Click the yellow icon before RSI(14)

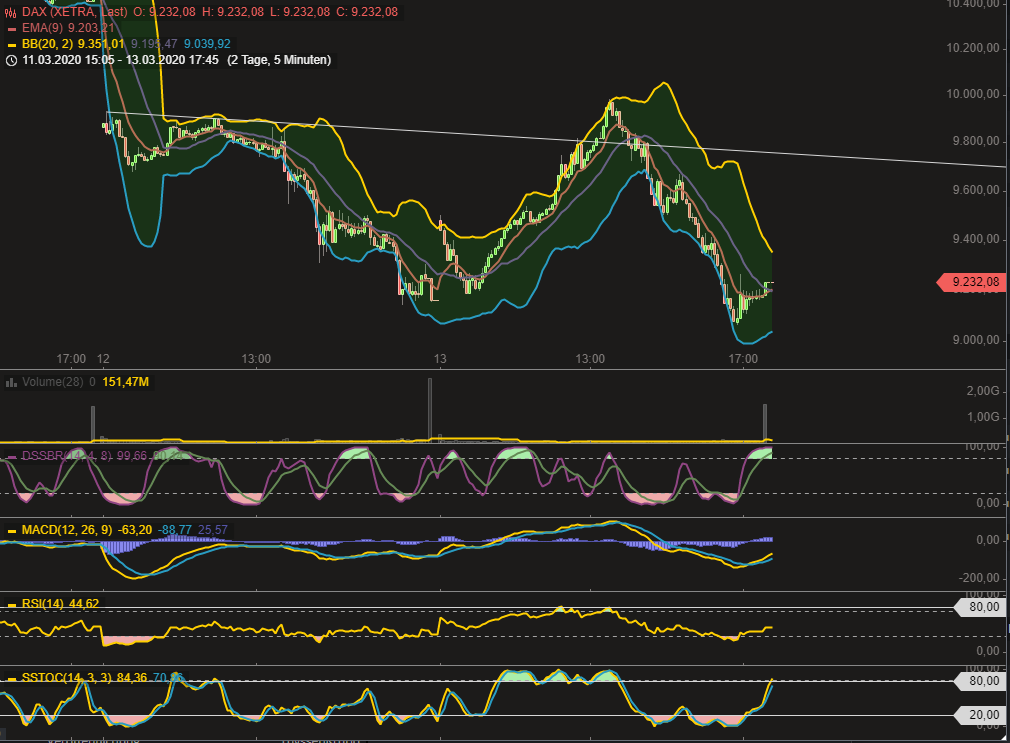click(x=11, y=605)
